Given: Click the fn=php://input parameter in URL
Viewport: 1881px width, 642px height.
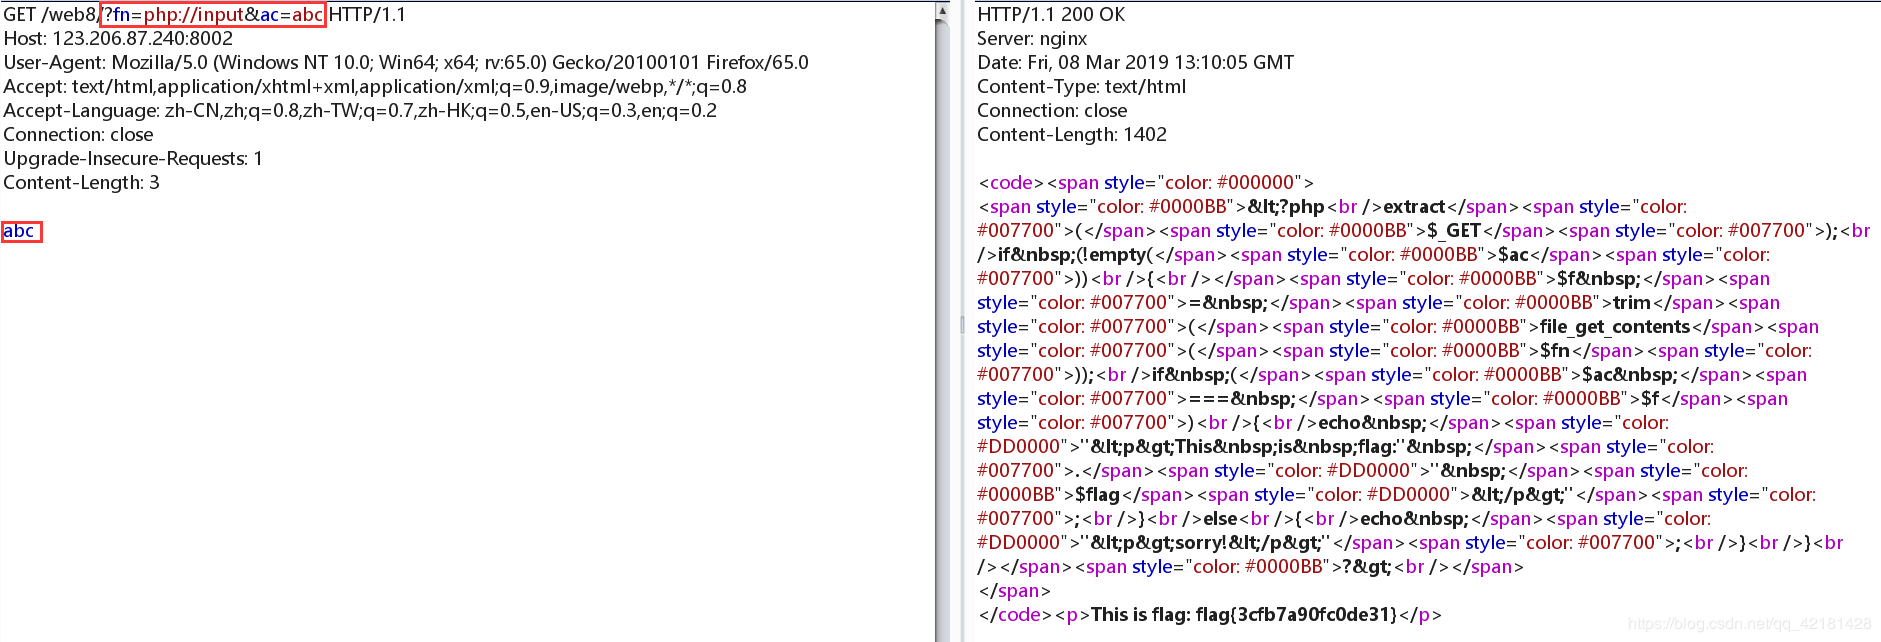Looking at the screenshot, I should pyautogui.click(x=178, y=15).
